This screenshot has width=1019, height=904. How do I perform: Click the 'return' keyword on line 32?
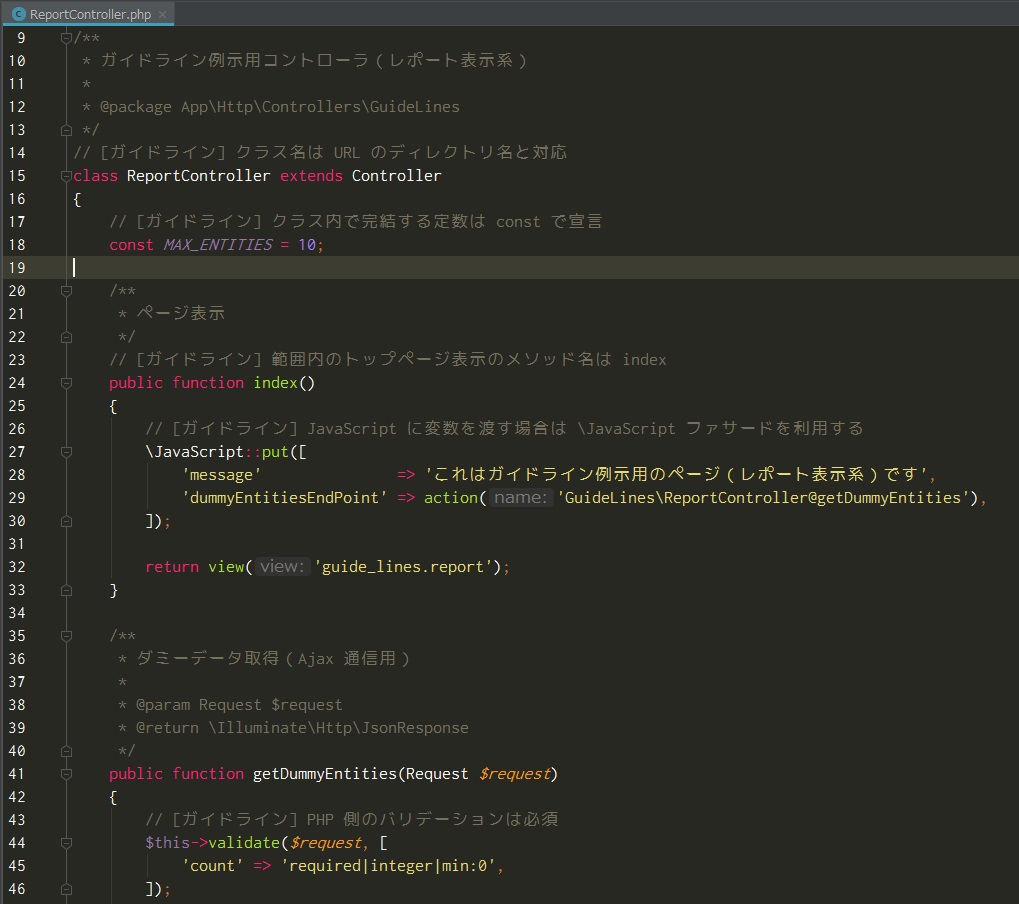coord(172,567)
